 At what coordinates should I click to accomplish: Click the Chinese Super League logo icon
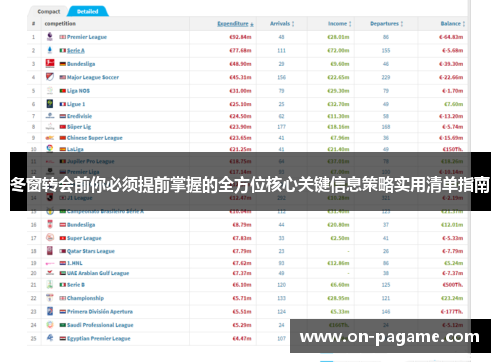coord(50,138)
